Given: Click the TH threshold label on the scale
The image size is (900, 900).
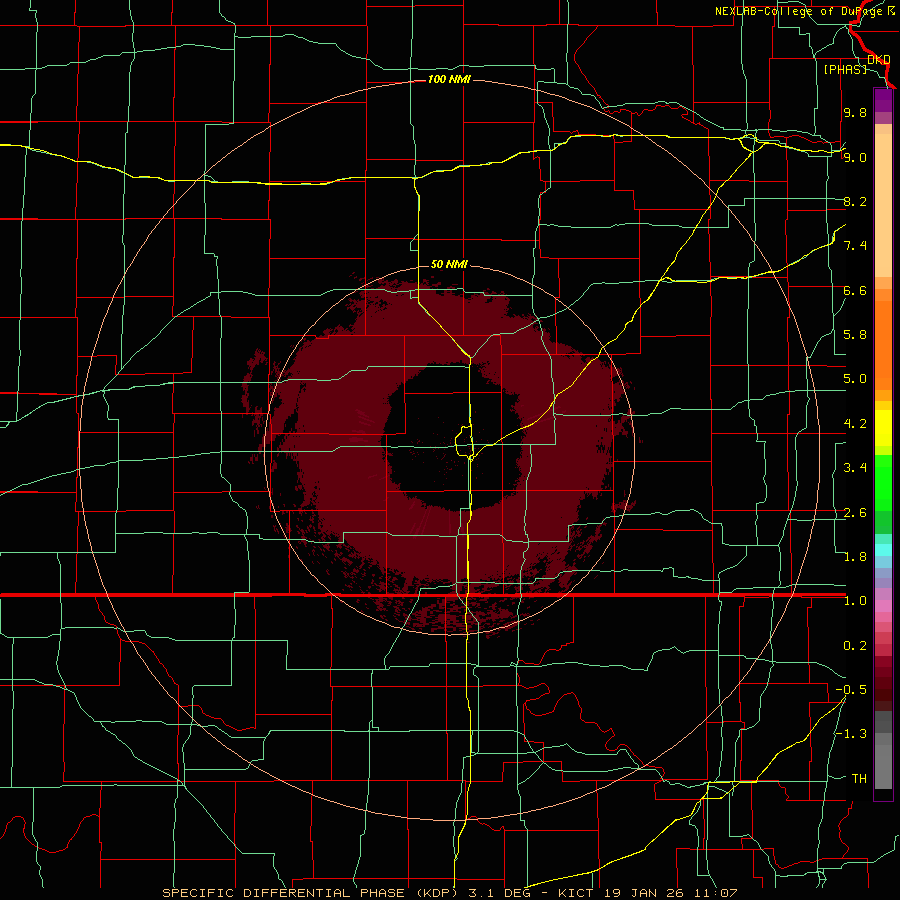Looking at the screenshot, I should [859, 779].
